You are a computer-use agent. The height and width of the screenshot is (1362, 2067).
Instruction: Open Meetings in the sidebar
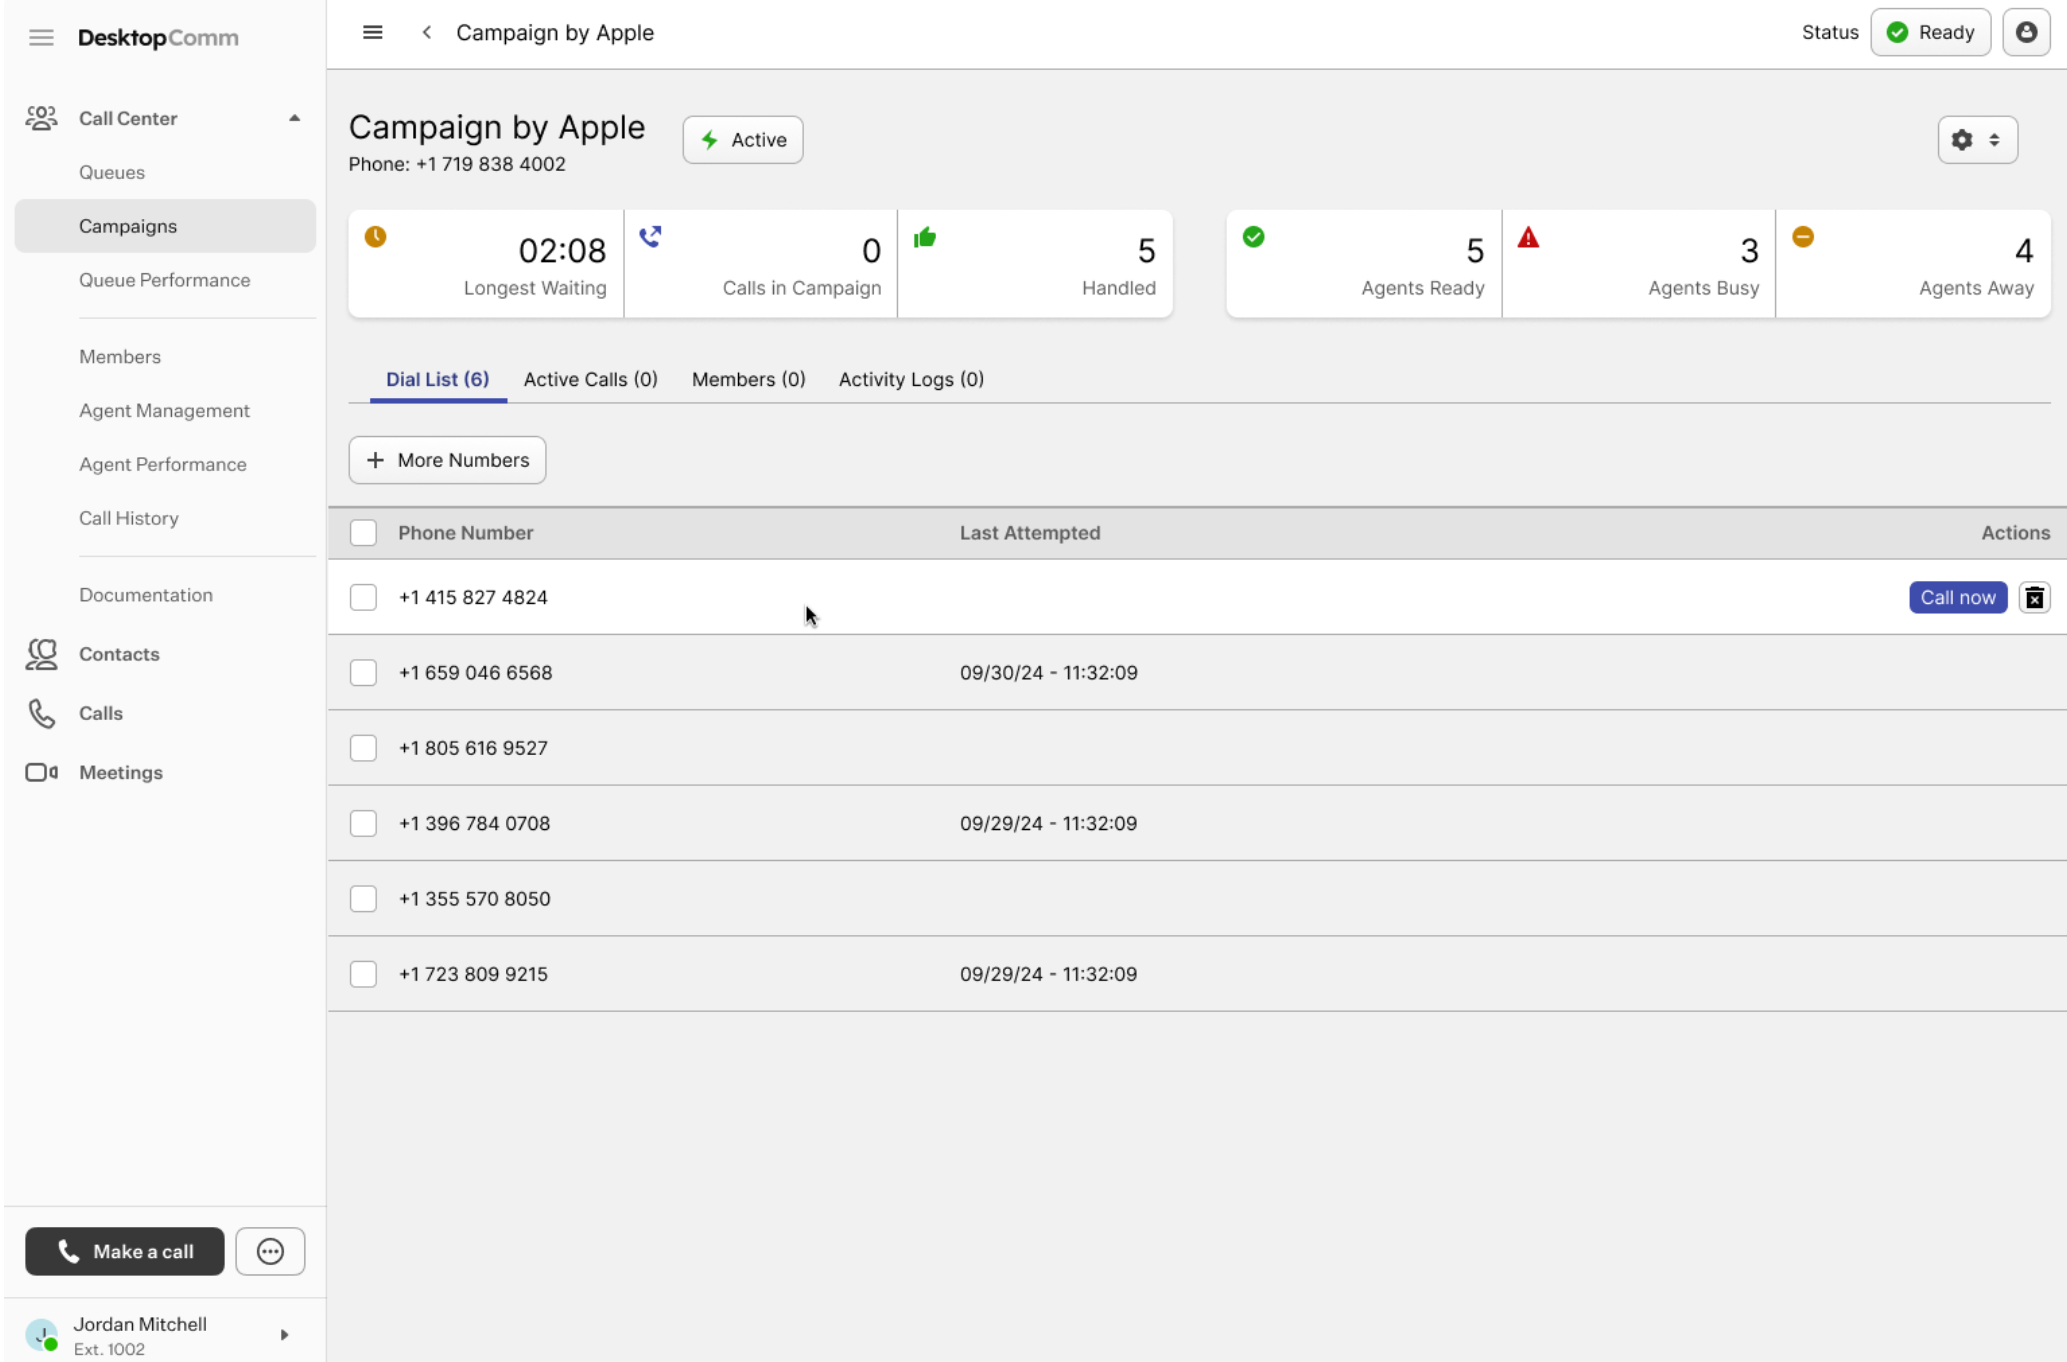click(x=120, y=772)
